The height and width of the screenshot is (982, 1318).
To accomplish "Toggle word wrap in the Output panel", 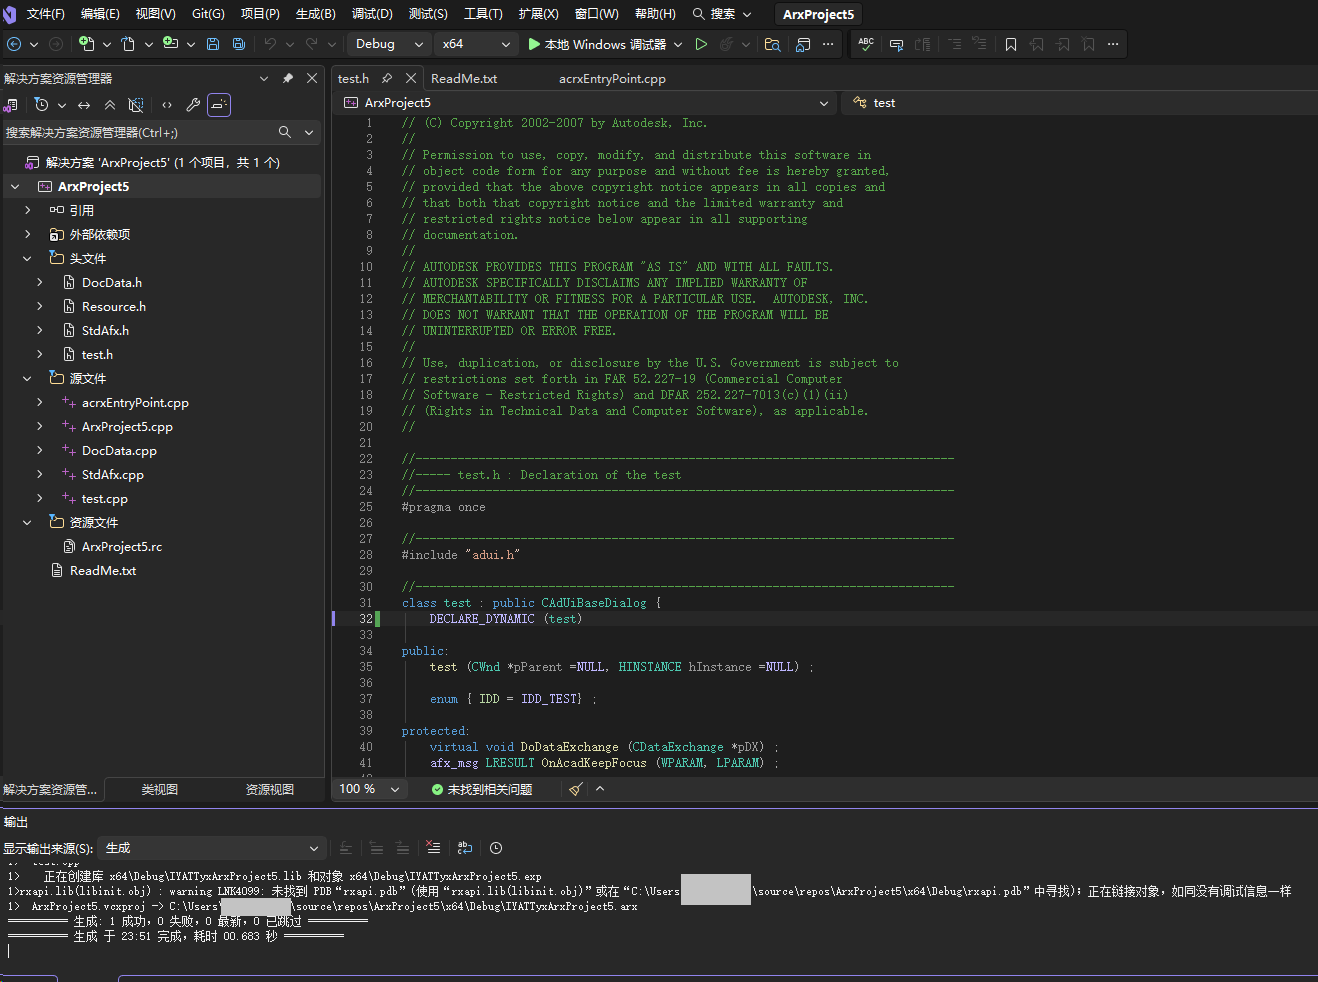I will coord(465,848).
